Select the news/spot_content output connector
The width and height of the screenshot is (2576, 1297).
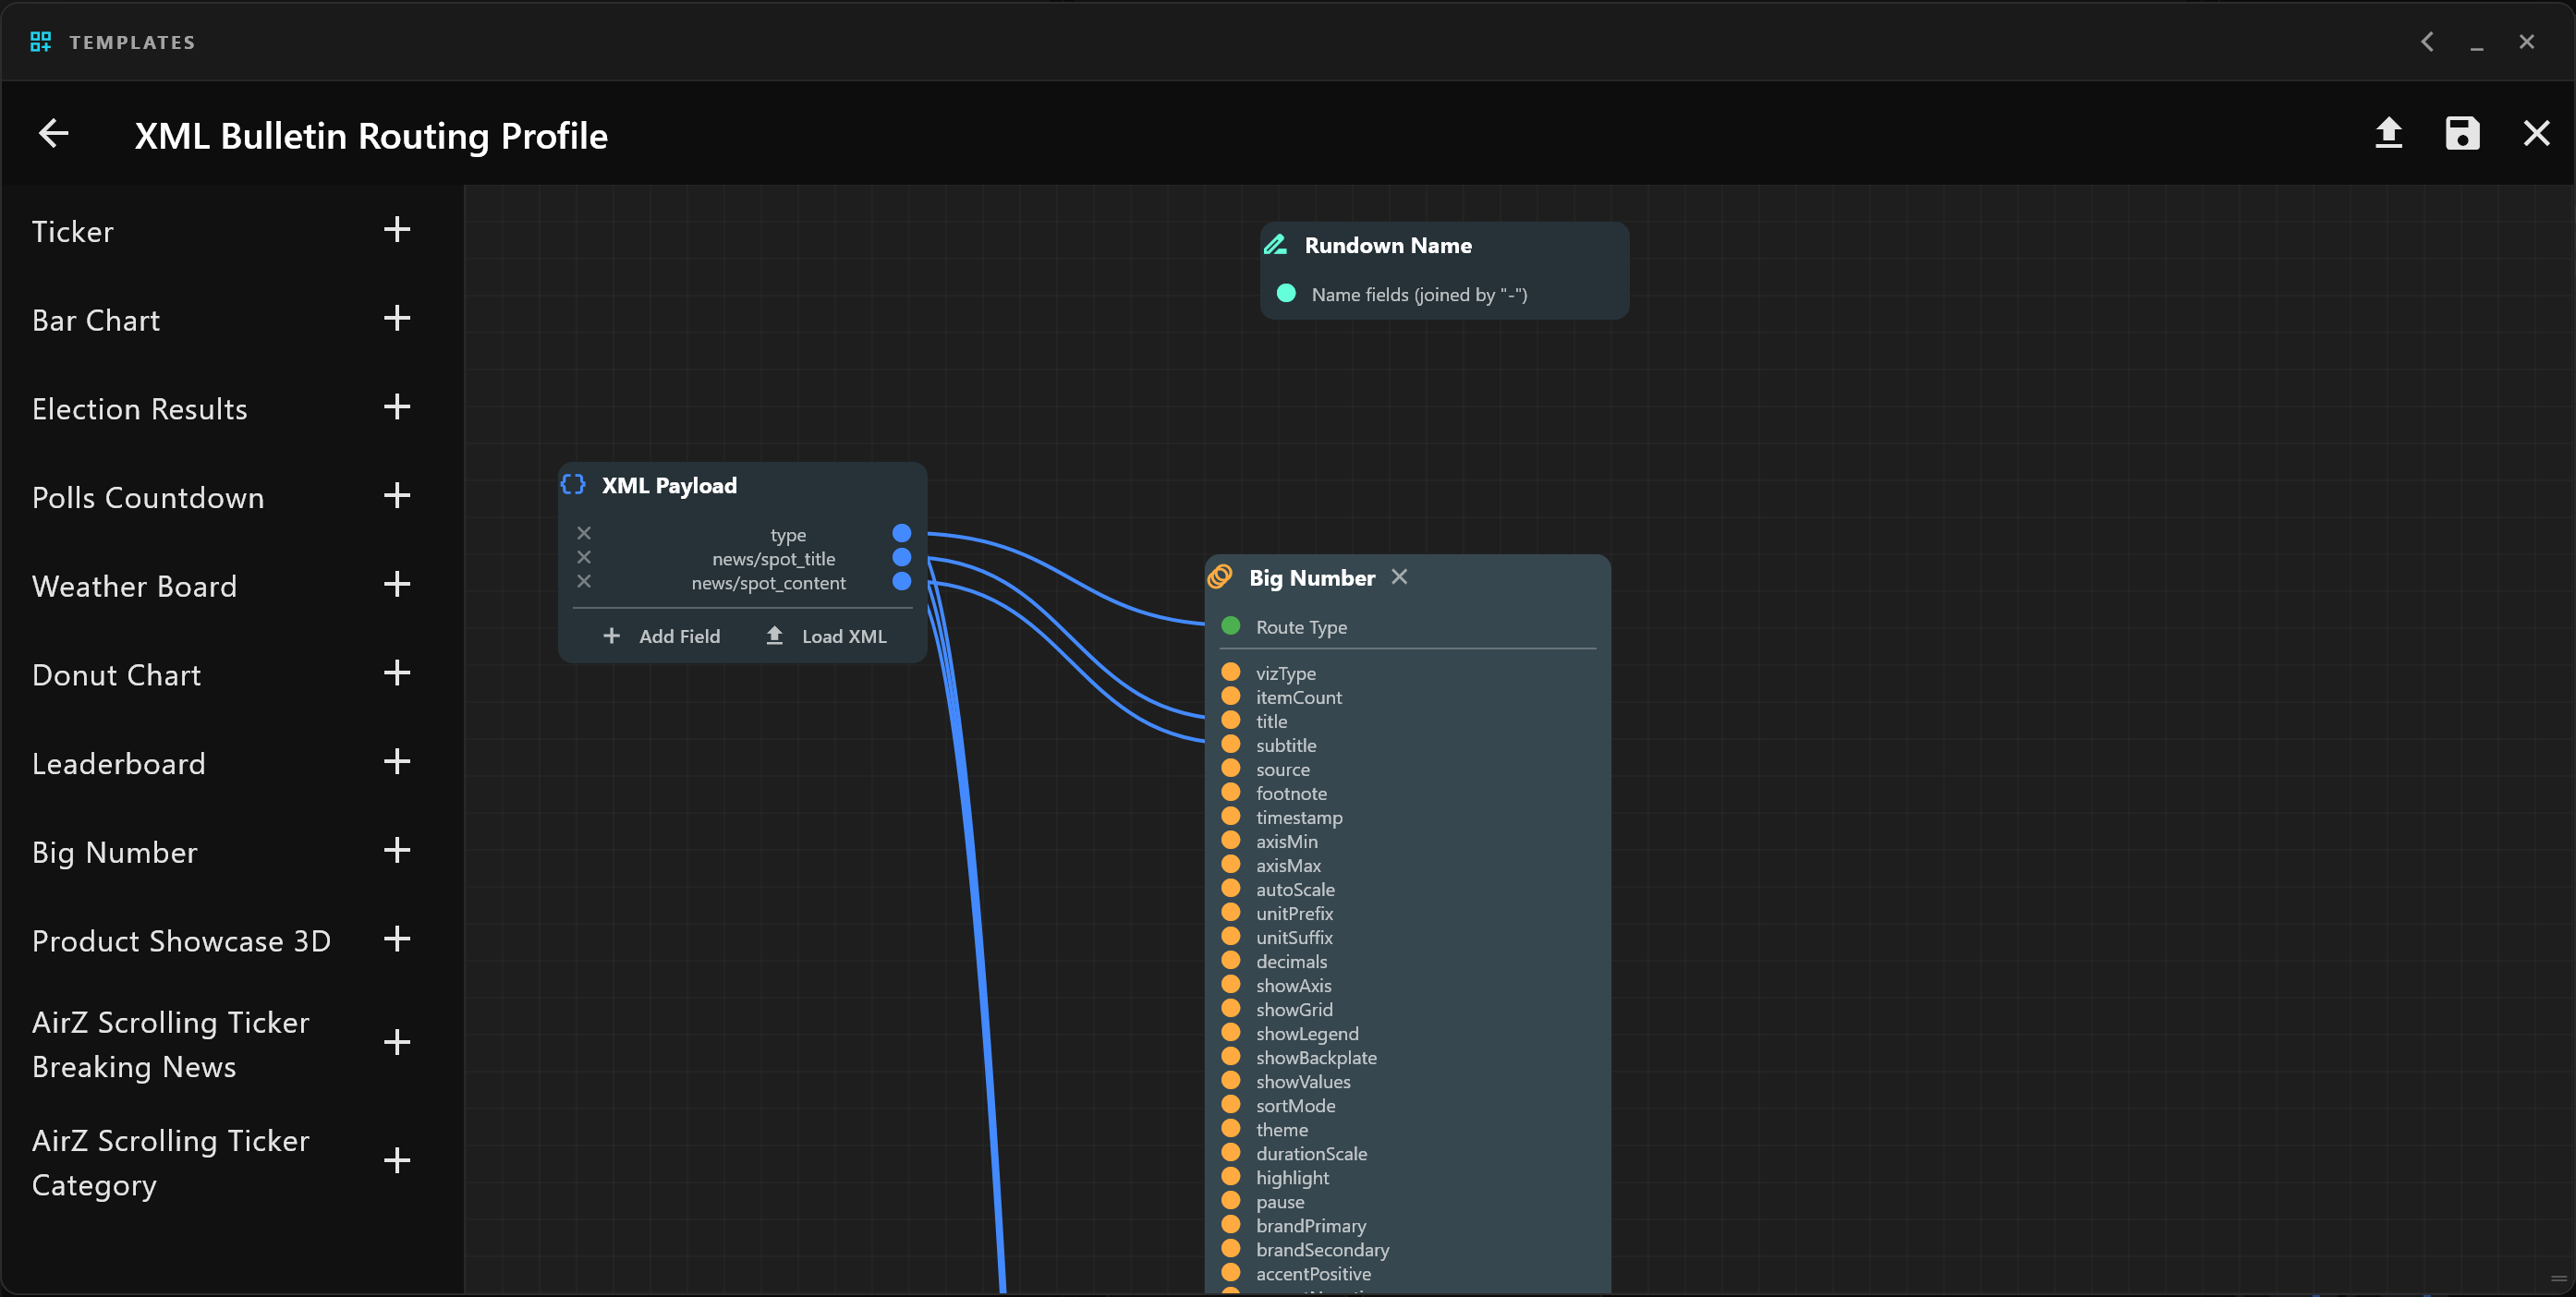pyautogui.click(x=902, y=581)
